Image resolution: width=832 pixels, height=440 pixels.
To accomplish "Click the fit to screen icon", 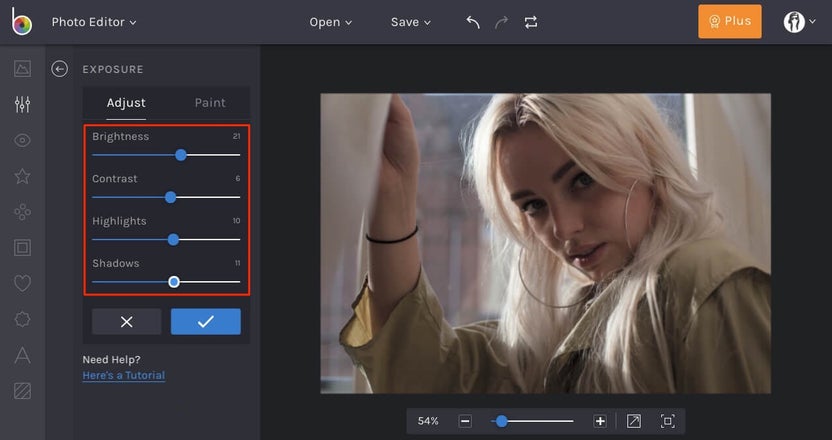I will pyautogui.click(x=668, y=421).
